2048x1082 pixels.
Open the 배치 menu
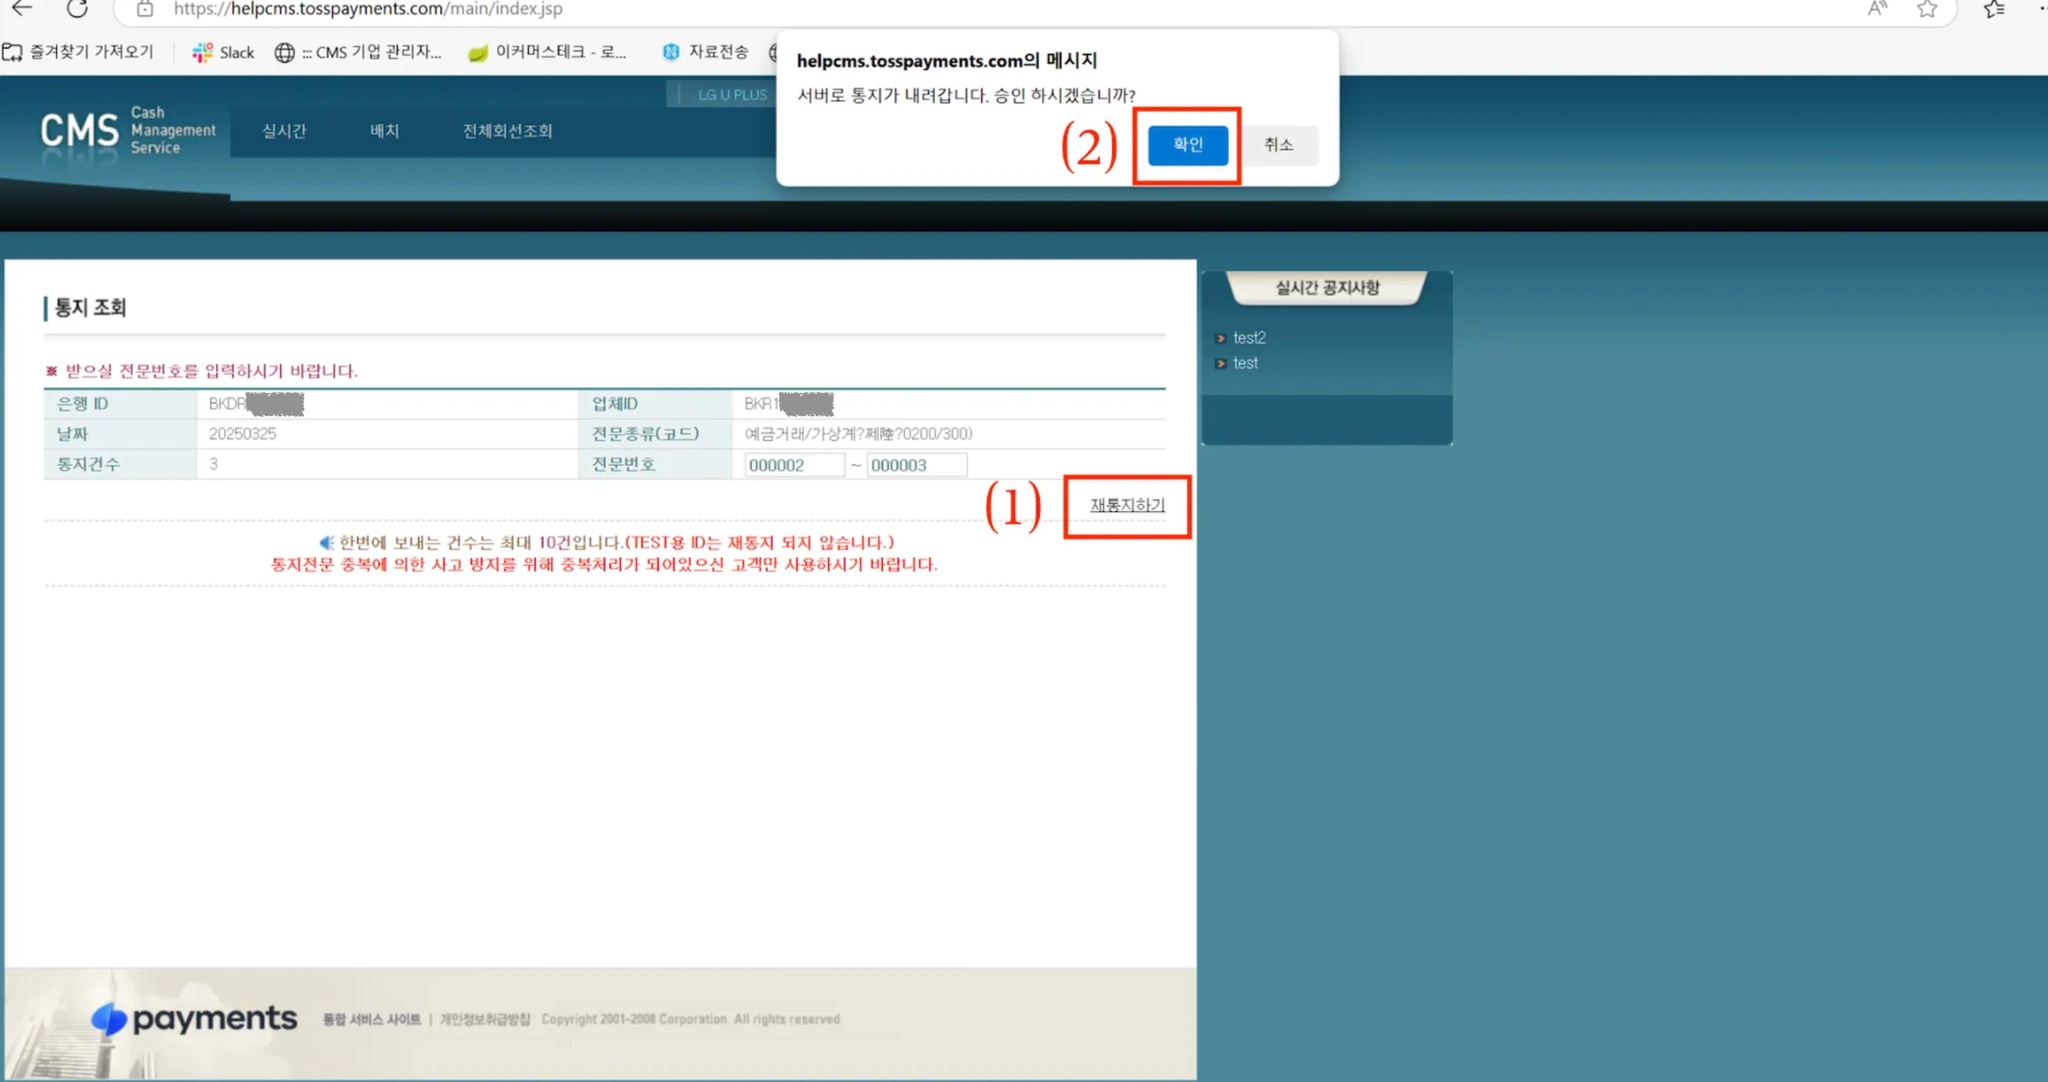[x=384, y=131]
